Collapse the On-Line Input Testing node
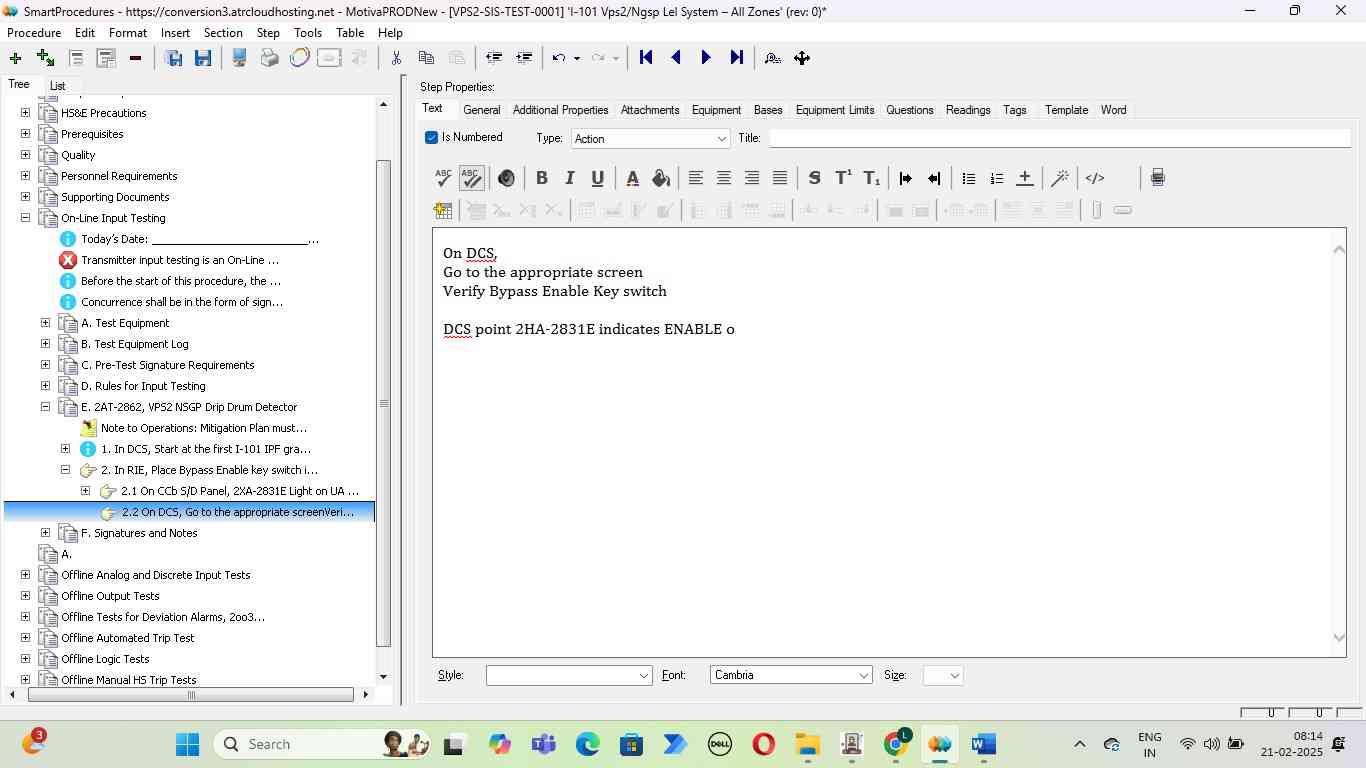 pos(25,218)
